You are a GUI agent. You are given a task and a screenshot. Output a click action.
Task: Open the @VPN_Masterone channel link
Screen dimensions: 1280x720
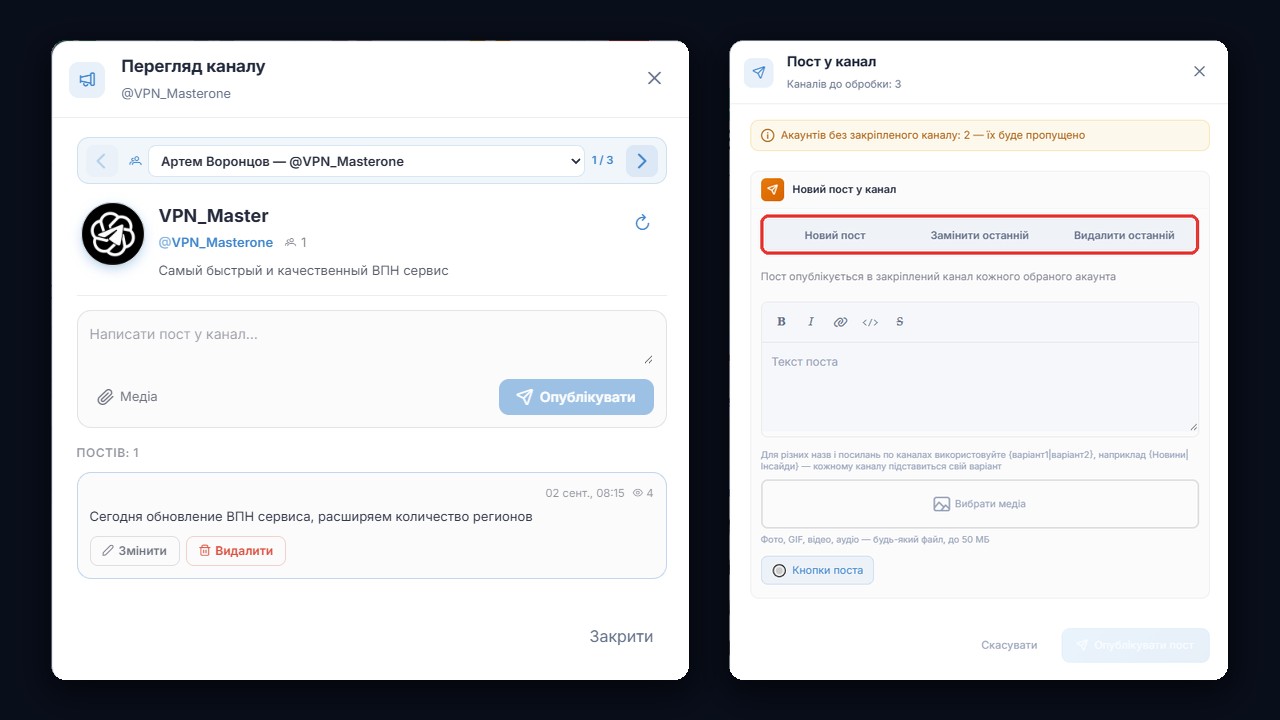pyautogui.click(x=216, y=243)
